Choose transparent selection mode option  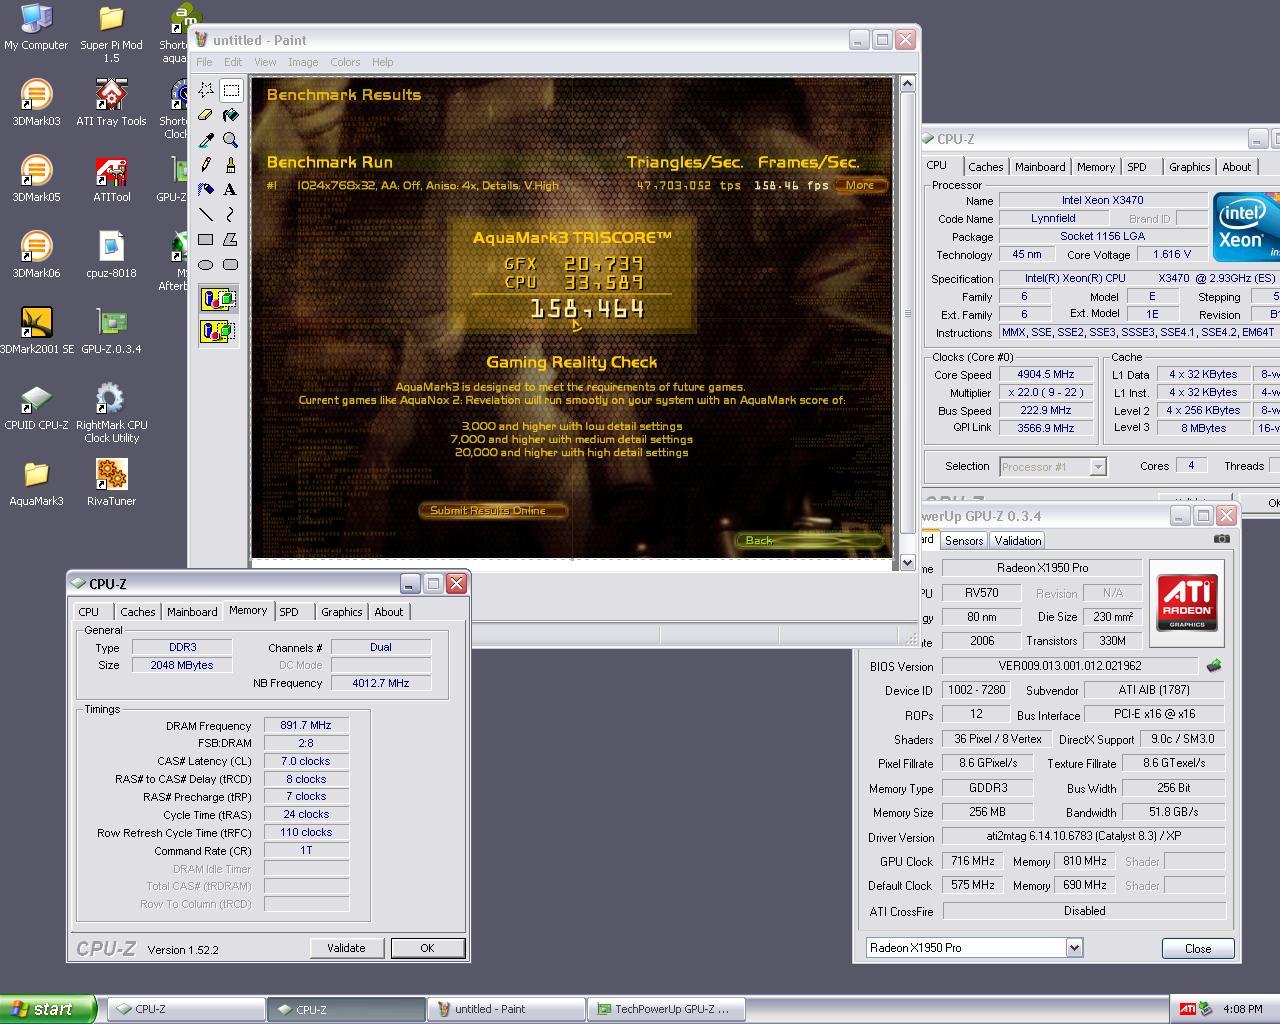219,330
